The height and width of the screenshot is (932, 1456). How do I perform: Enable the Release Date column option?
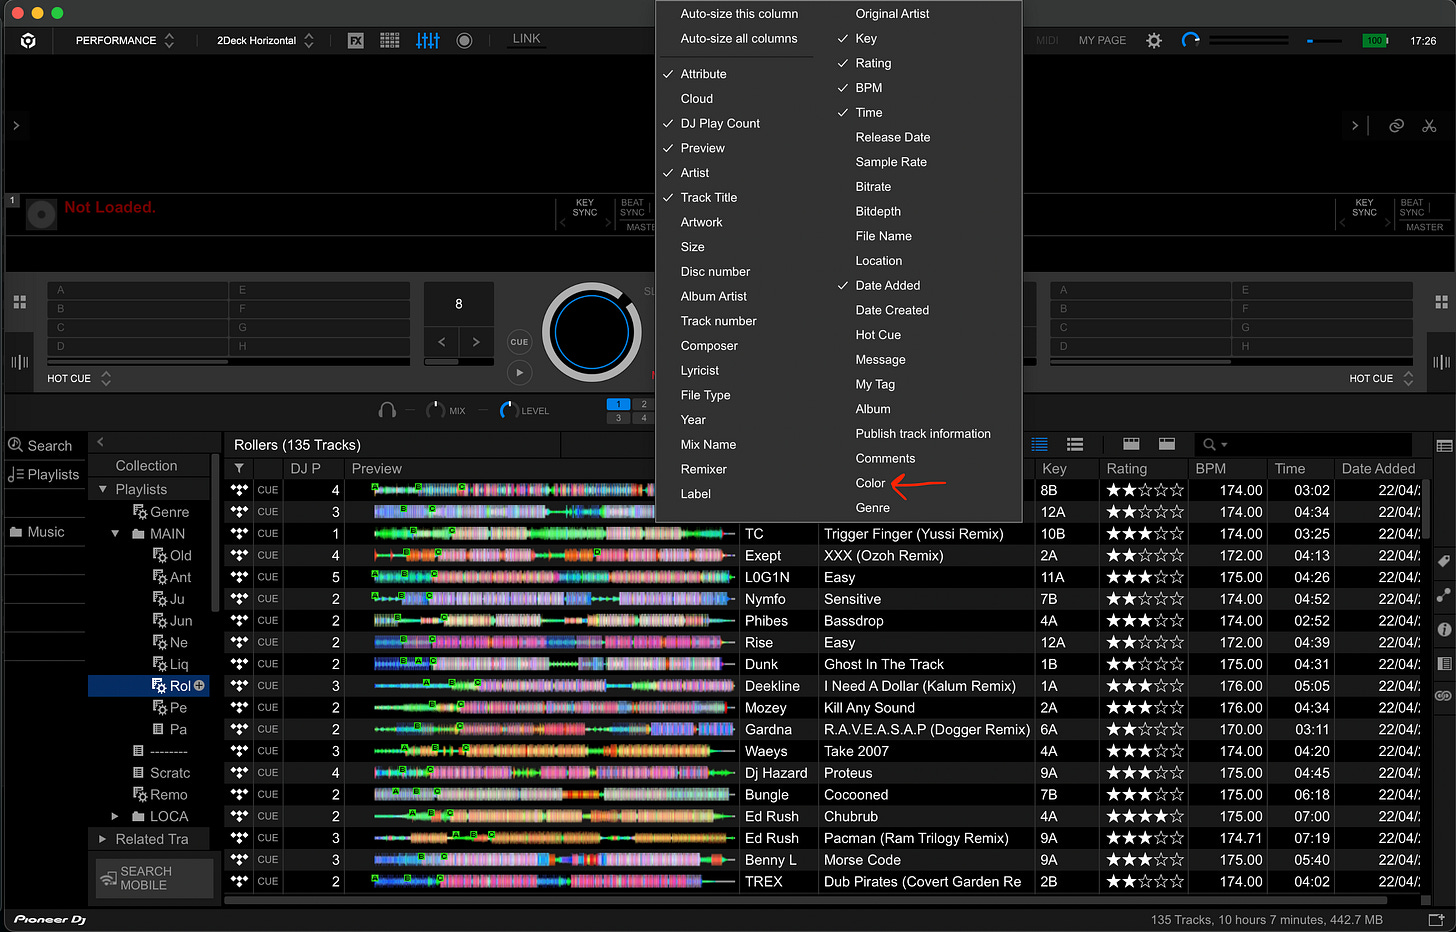[892, 137]
